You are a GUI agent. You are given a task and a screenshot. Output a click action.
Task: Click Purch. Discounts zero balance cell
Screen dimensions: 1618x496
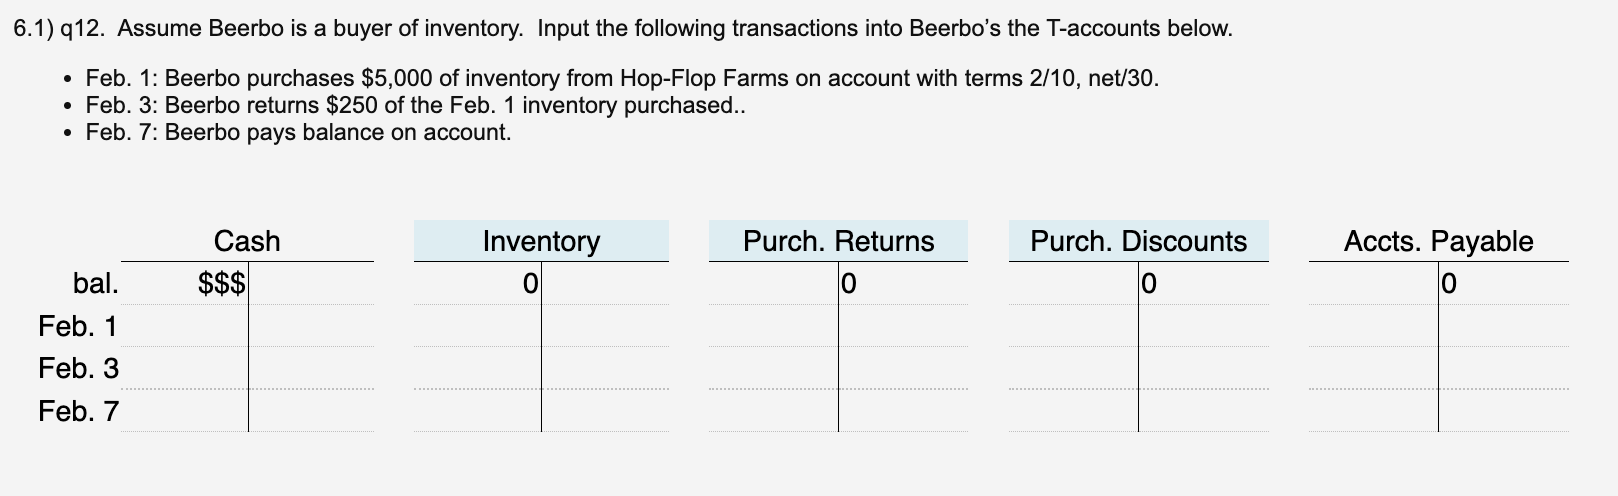coord(1202,284)
